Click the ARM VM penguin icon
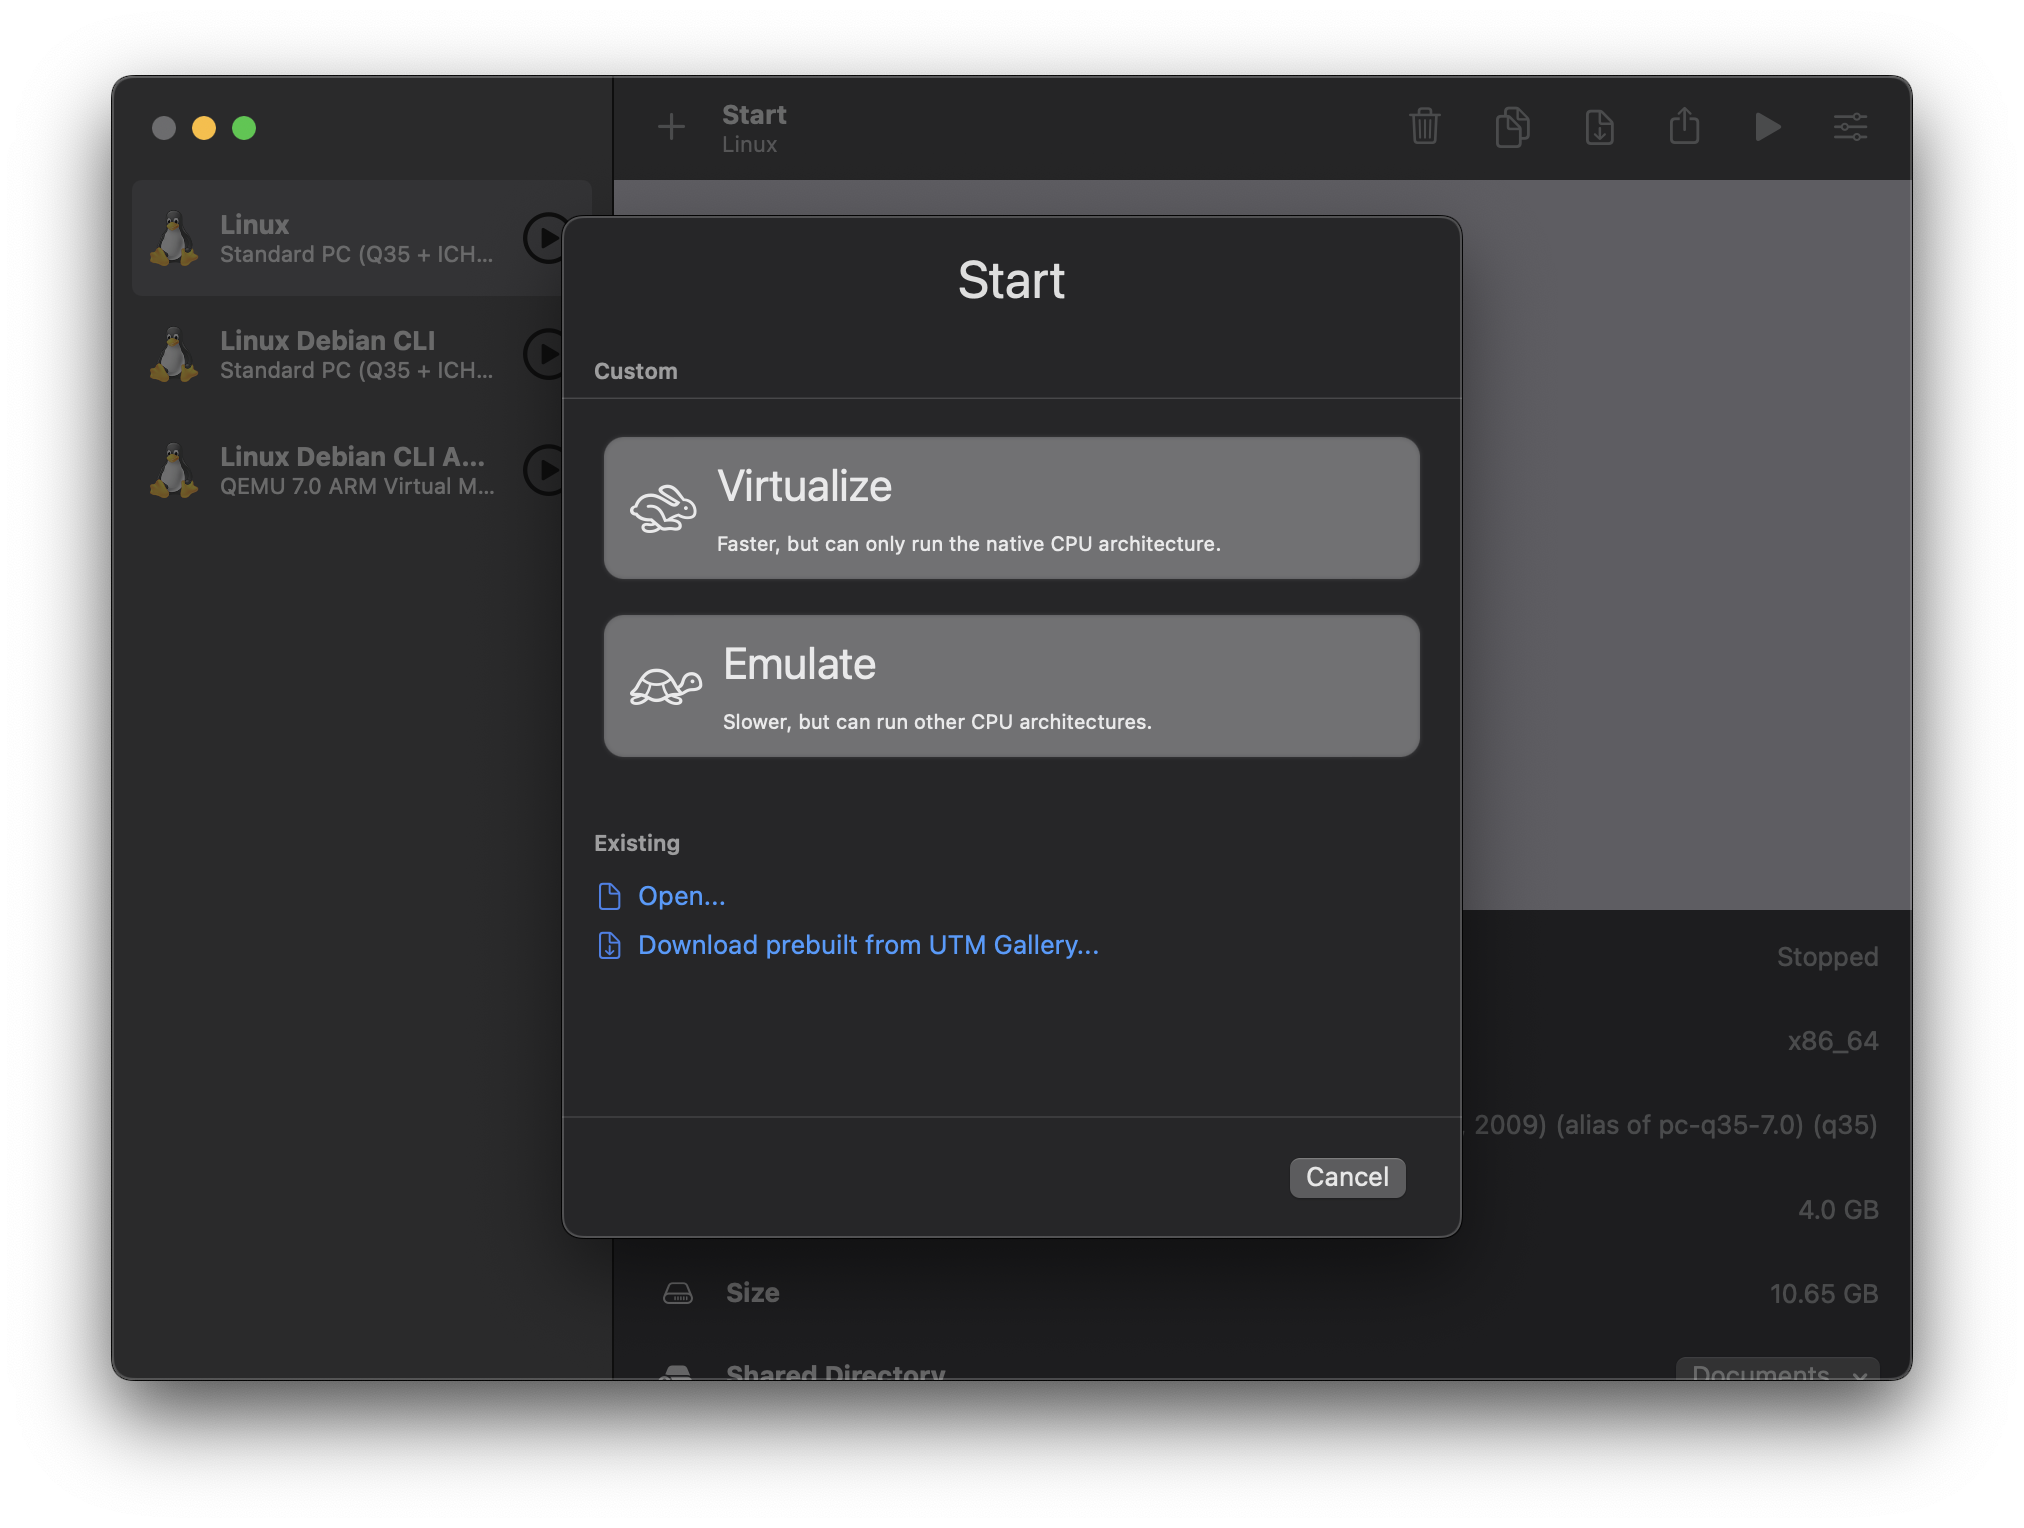The height and width of the screenshot is (1528, 2024). tap(174, 470)
